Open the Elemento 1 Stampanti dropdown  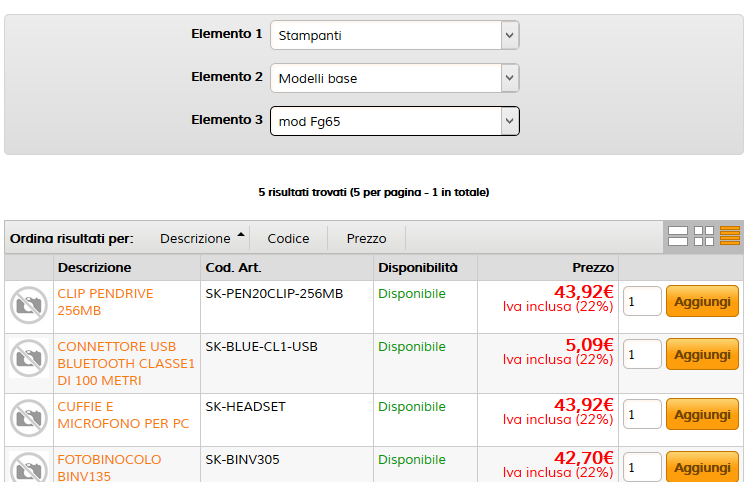pos(395,35)
